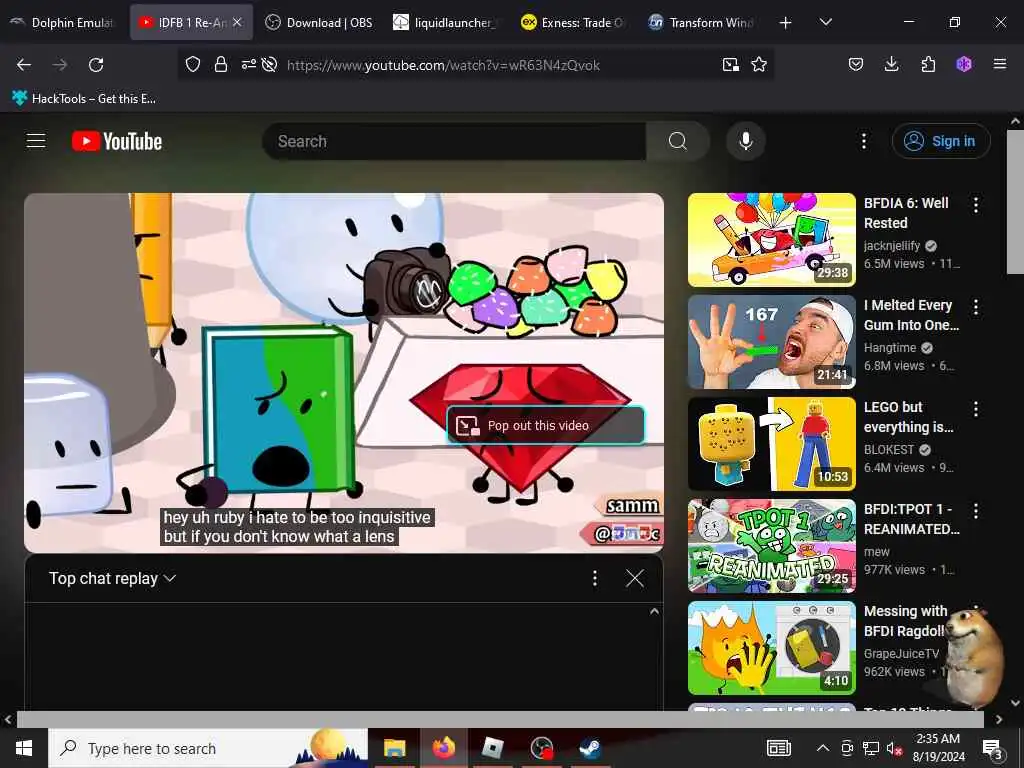Open the list all tabs dropdown
1024x768 pixels.
click(825, 22)
